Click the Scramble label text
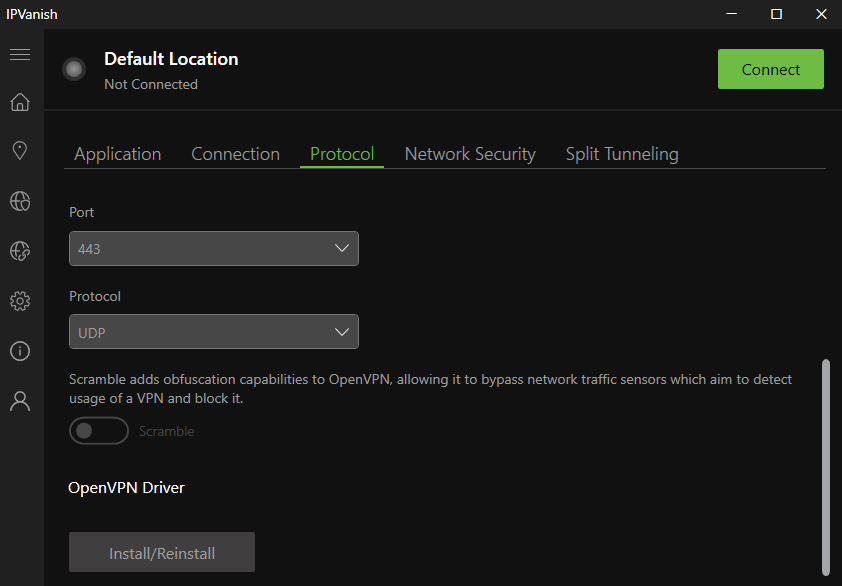 point(166,431)
